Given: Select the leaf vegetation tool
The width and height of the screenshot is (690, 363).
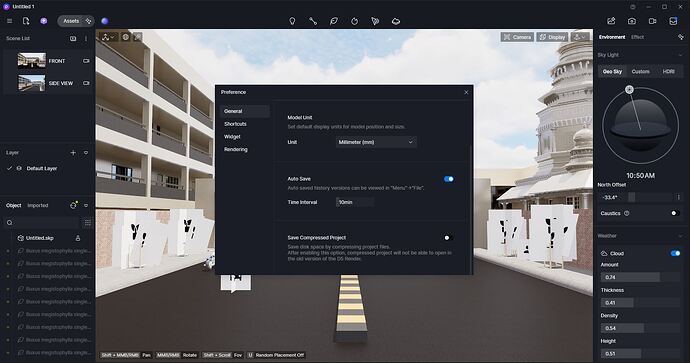Looking at the screenshot, I should (334, 21).
